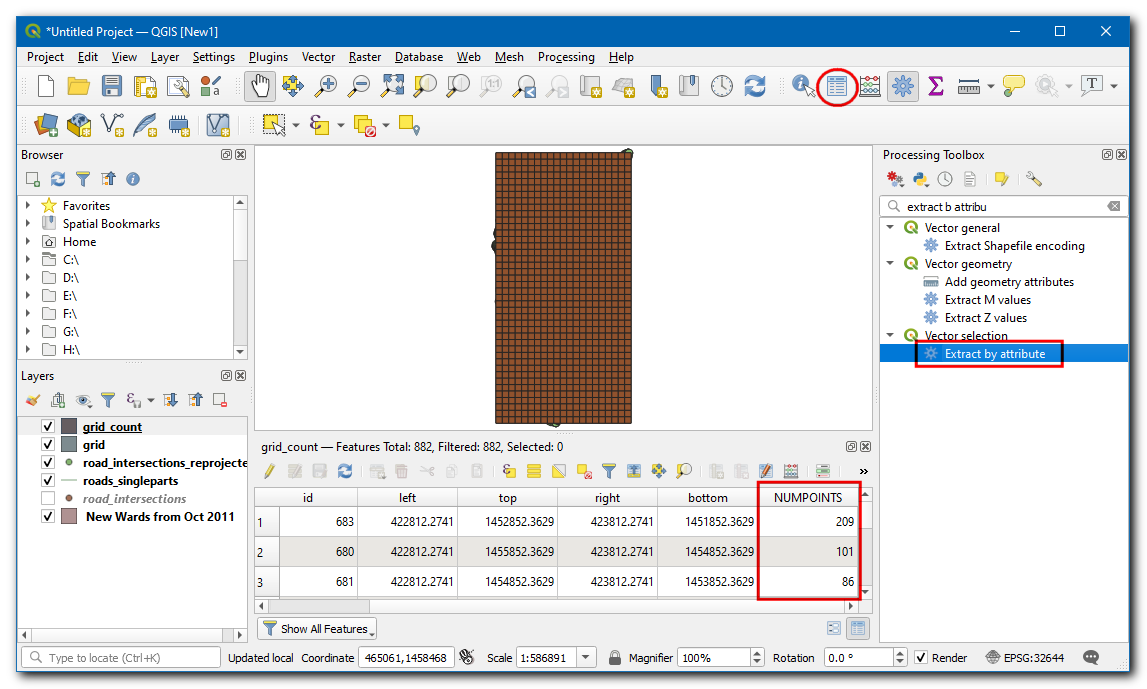This screenshot has height=689, width=1147.
Task: Toggle the Render checkbox in status bar
Action: point(921,658)
